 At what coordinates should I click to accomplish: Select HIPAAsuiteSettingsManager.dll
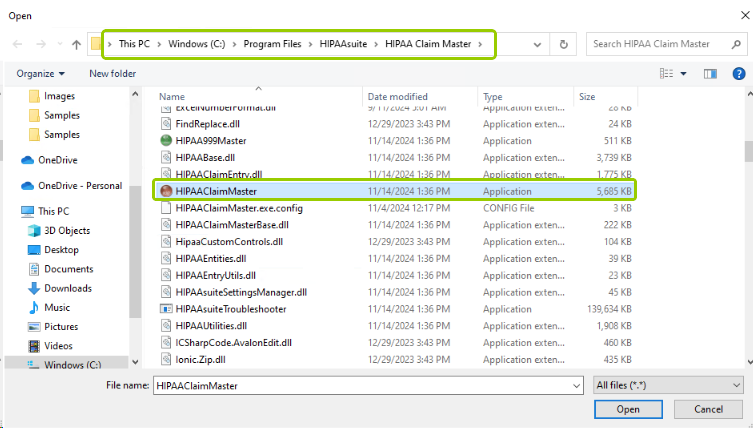[241, 292]
